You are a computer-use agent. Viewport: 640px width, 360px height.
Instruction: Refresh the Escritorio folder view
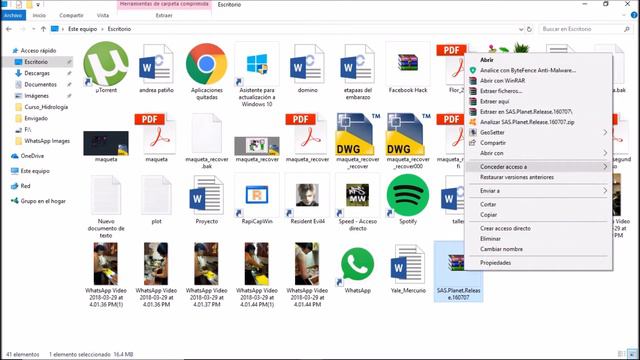529,29
